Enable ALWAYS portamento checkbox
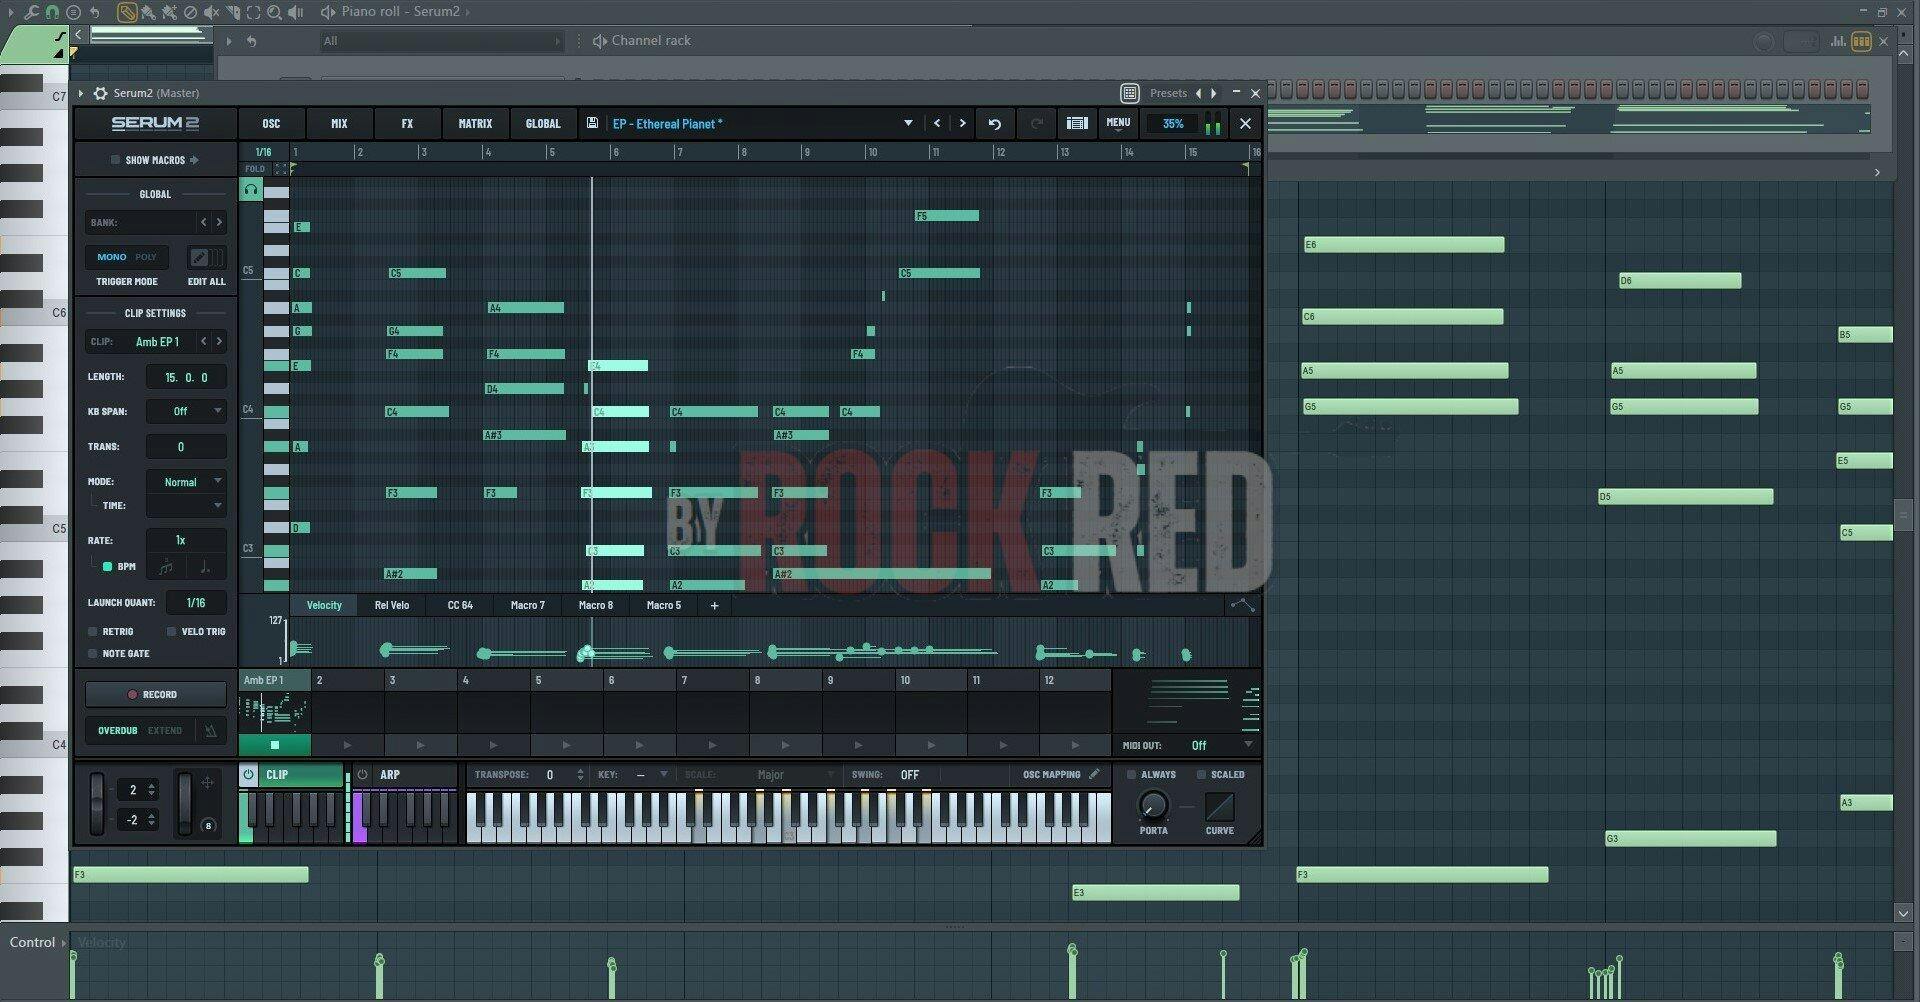 tap(1131, 775)
